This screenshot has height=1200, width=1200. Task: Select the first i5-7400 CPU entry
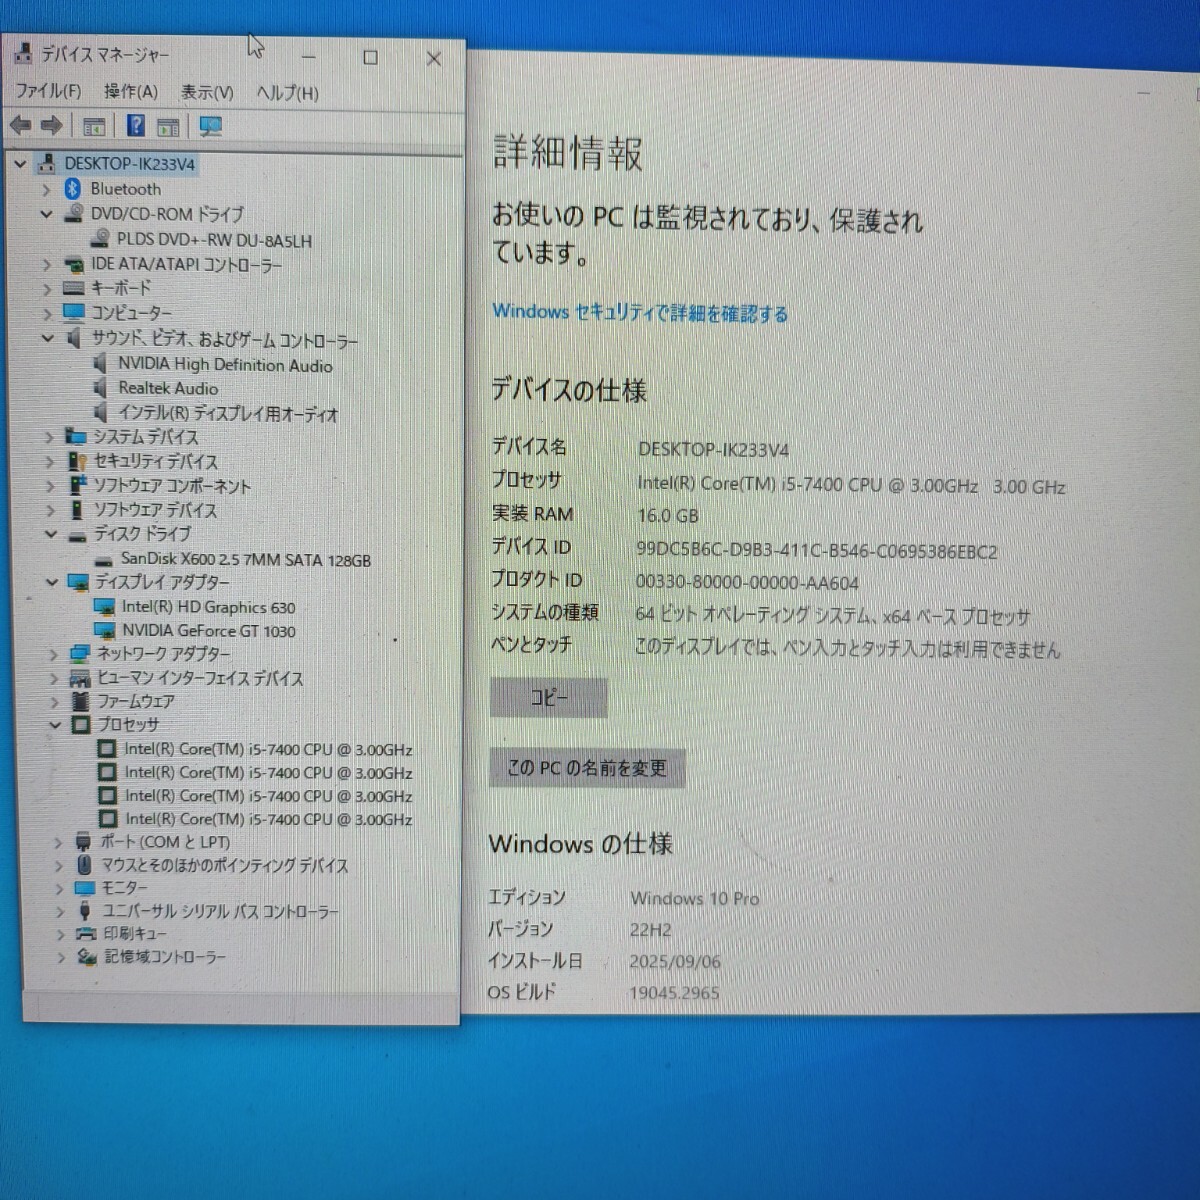point(268,749)
